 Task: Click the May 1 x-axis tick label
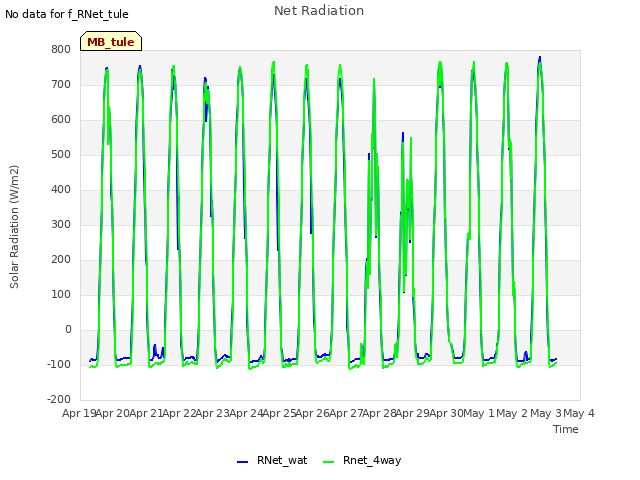click(x=479, y=413)
